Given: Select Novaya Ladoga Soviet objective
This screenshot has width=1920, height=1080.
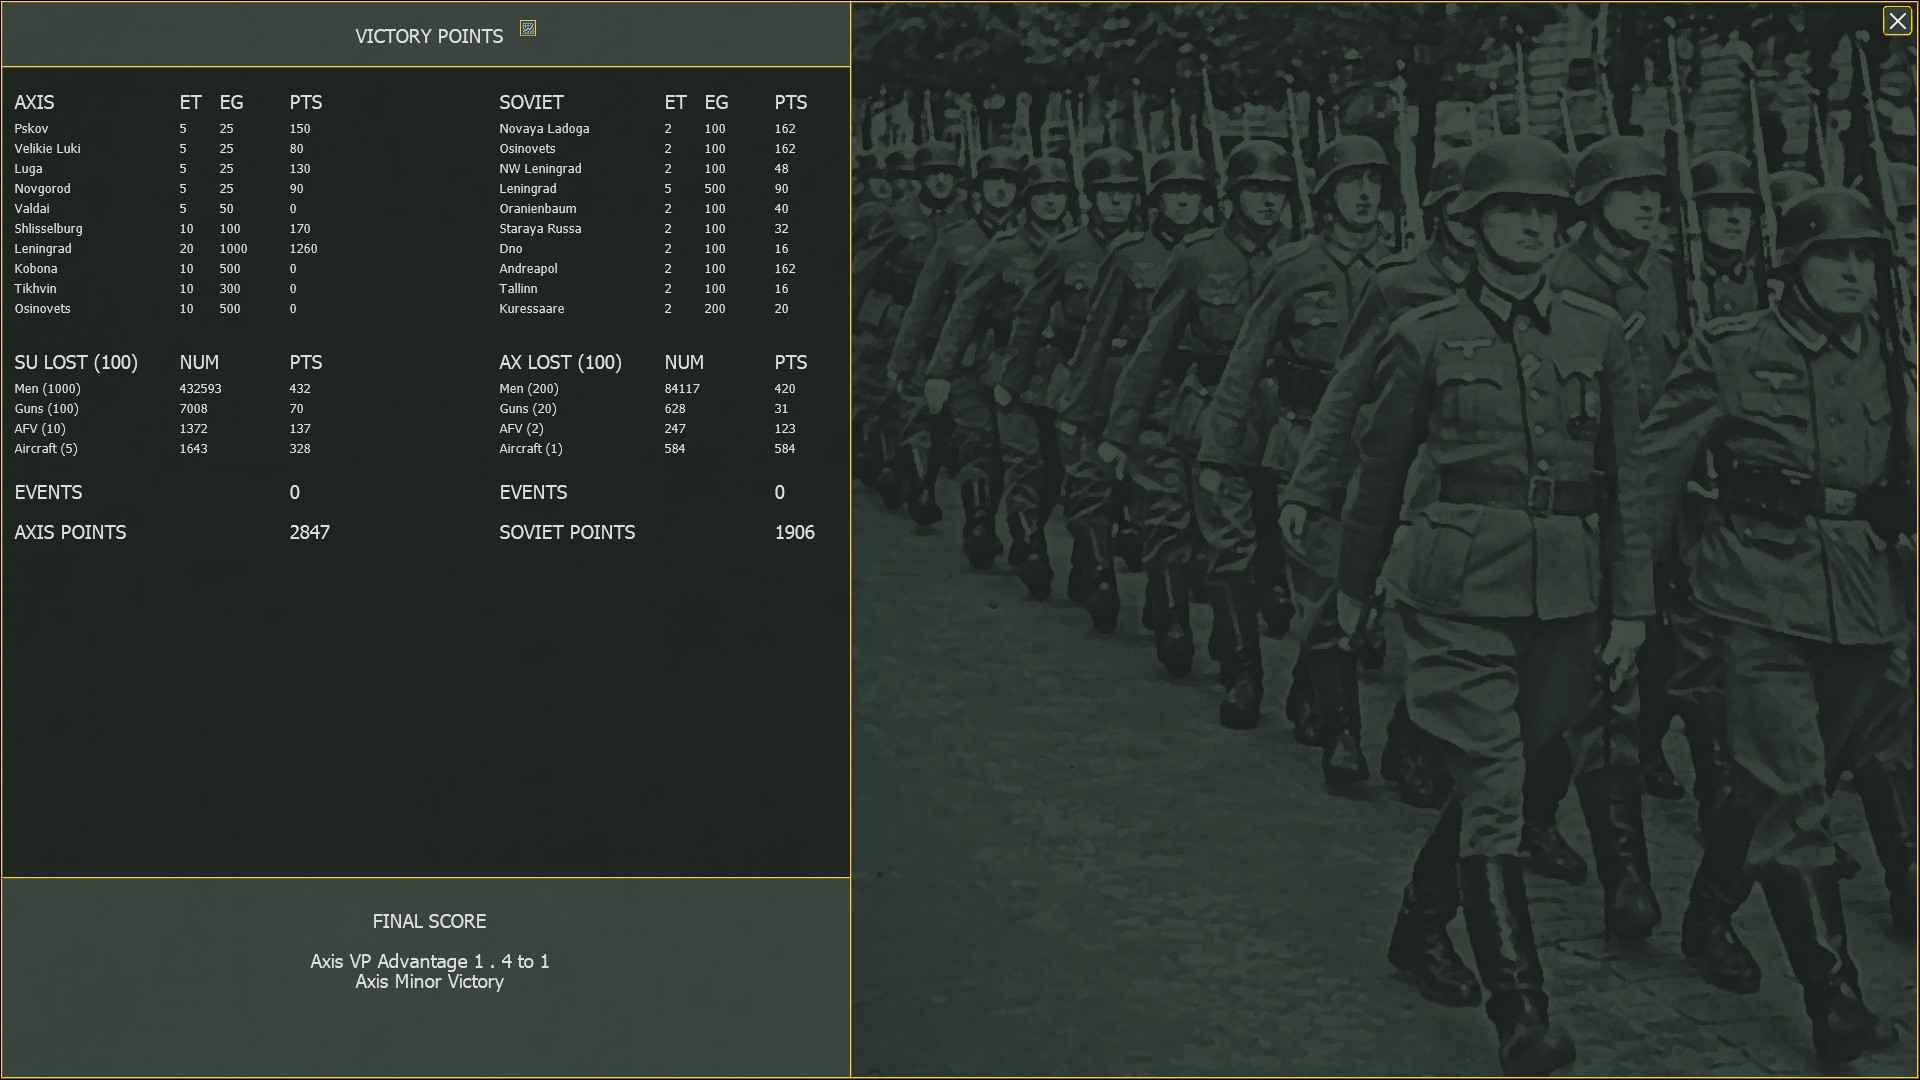Looking at the screenshot, I should tap(544, 129).
